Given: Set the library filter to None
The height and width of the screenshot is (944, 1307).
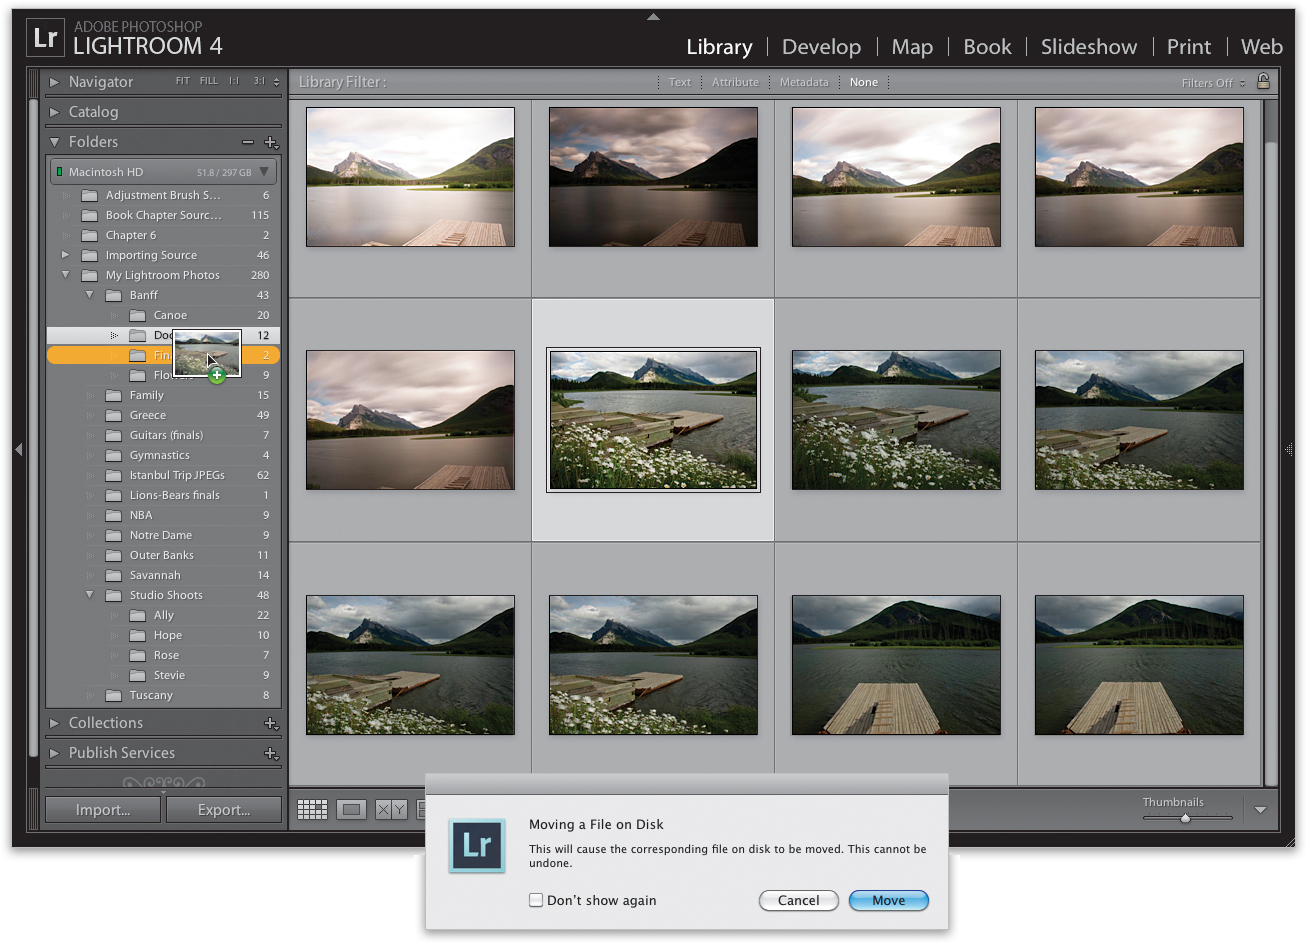Looking at the screenshot, I should (864, 82).
